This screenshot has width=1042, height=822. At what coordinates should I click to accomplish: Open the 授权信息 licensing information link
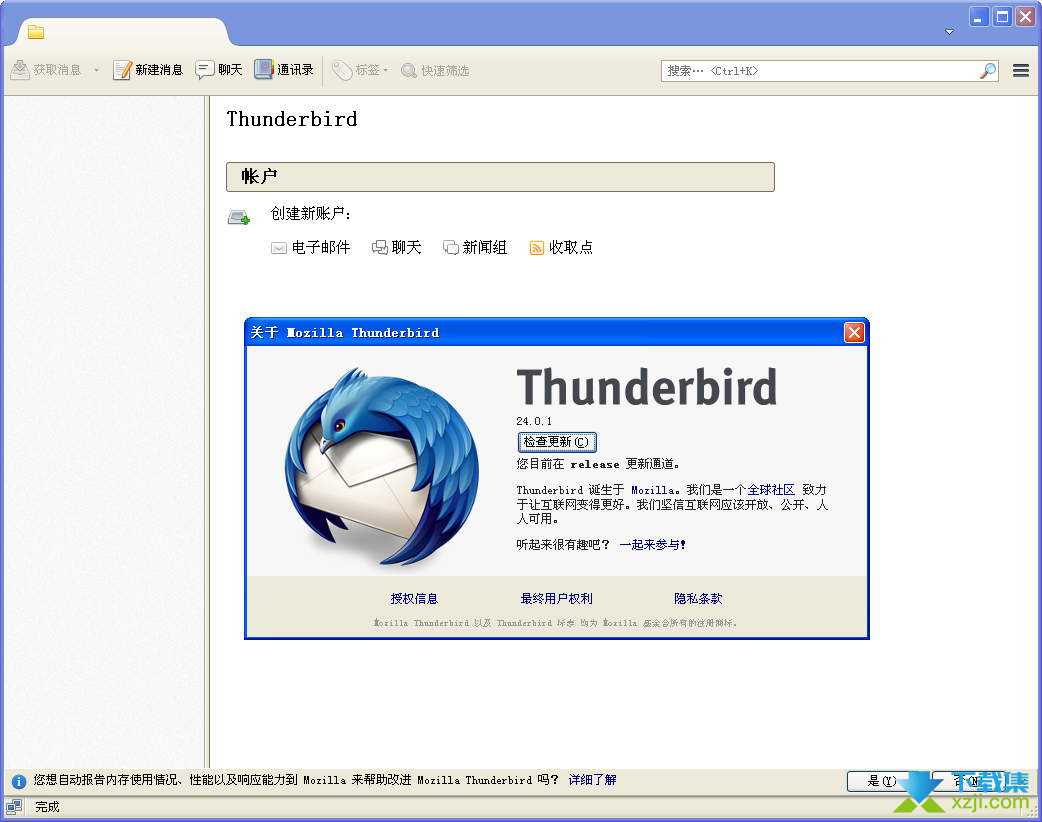[414, 598]
